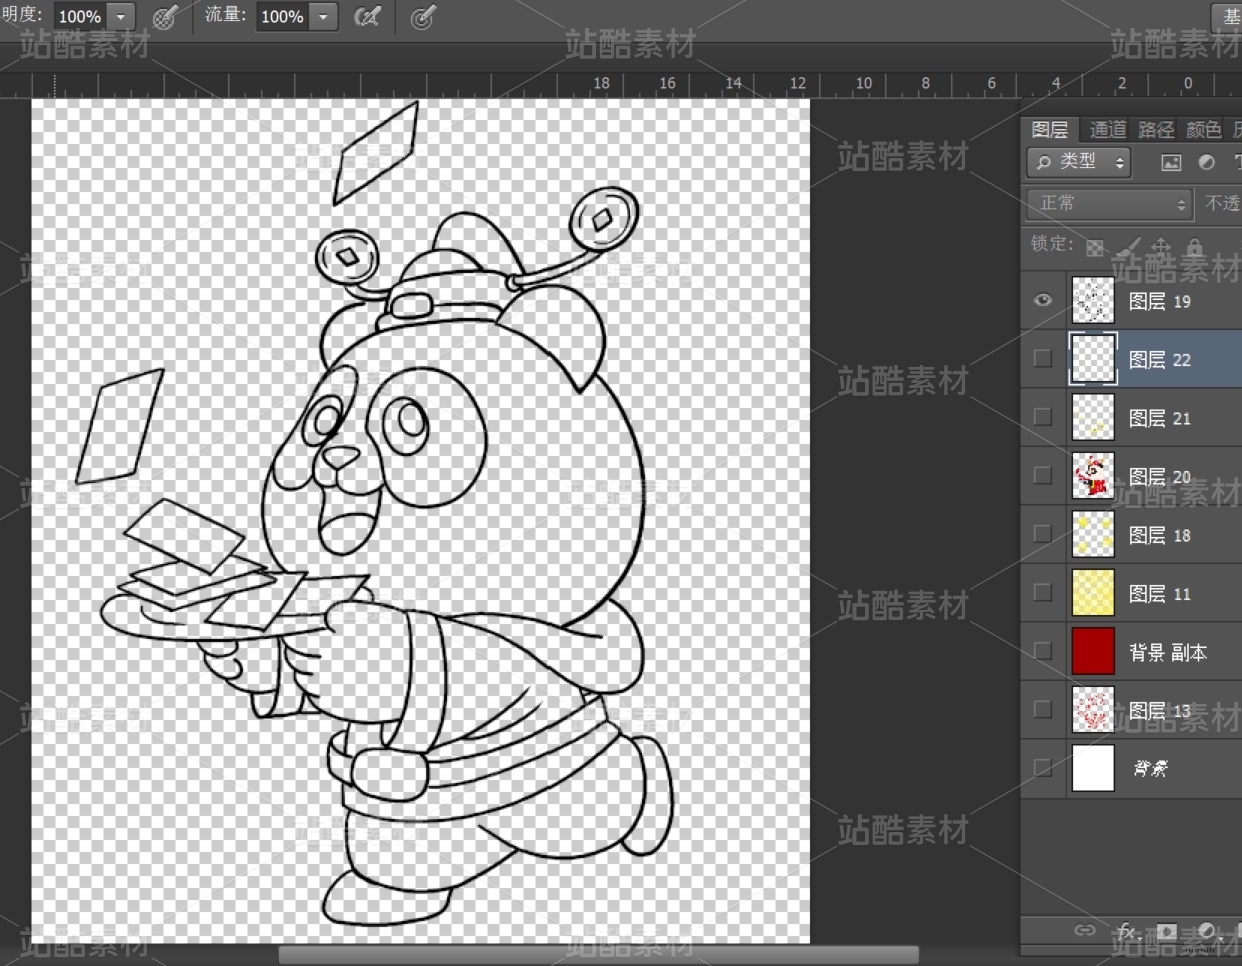This screenshot has width=1242, height=966.
Task: Click layer name 图层 18
Action: click(1160, 535)
